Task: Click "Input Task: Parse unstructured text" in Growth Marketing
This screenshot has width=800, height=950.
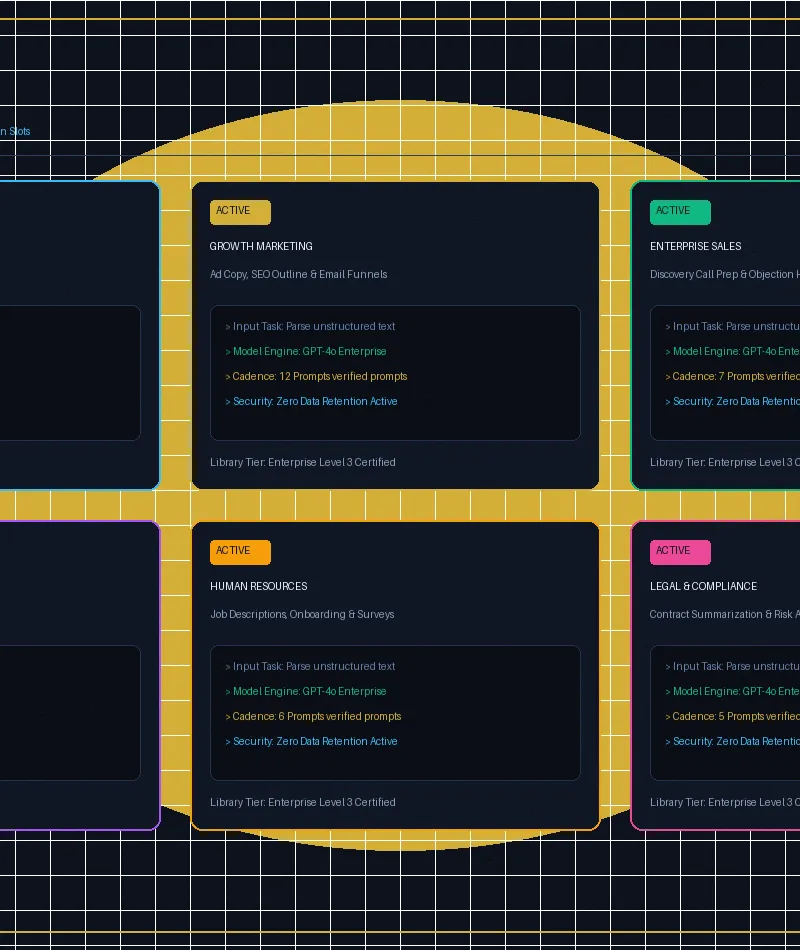Action: (x=310, y=326)
